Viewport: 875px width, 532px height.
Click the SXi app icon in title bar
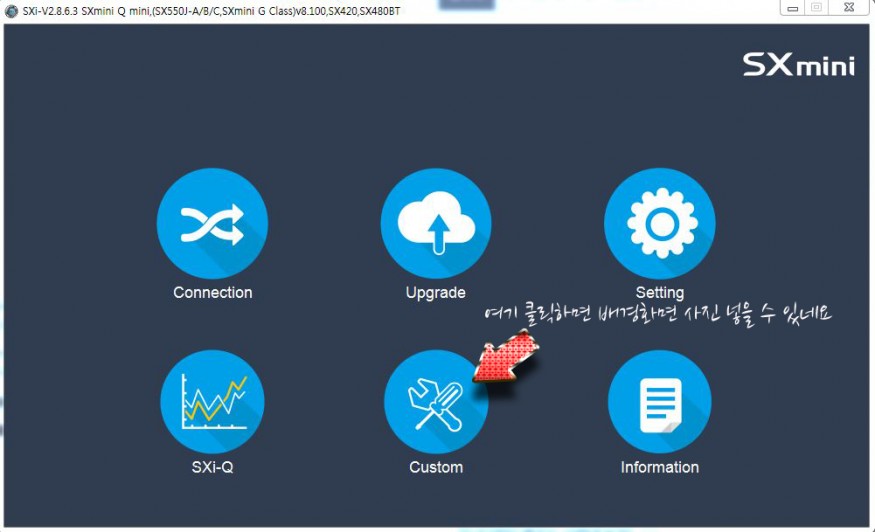(11, 11)
